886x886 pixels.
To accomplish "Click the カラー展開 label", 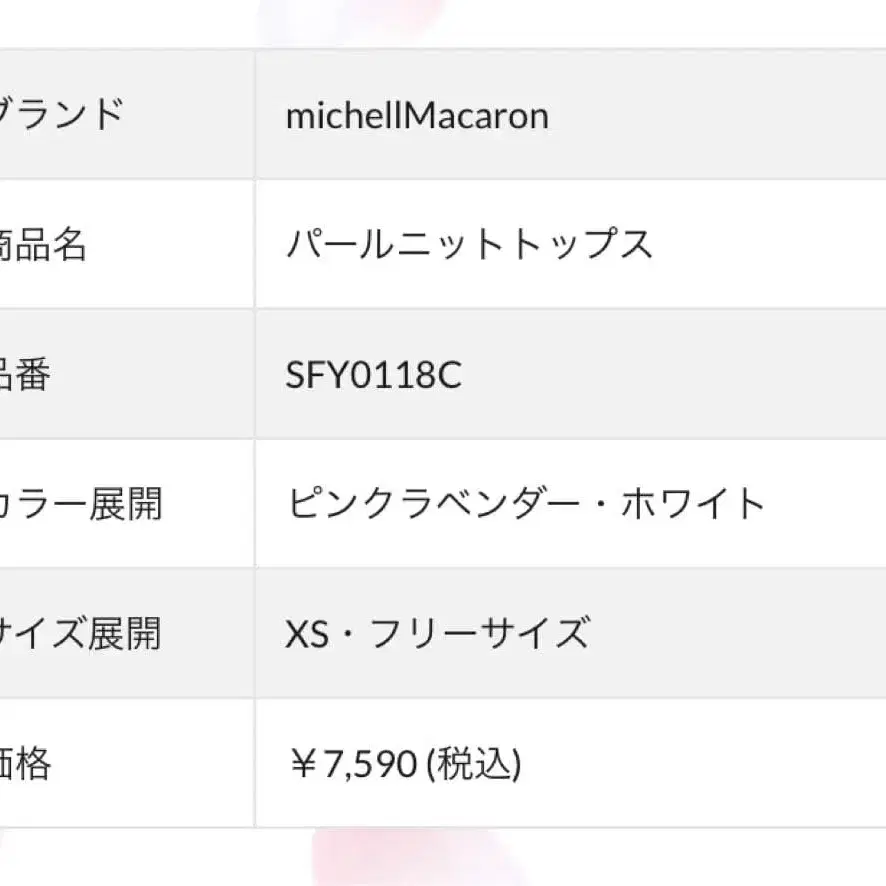I will coord(80,504).
